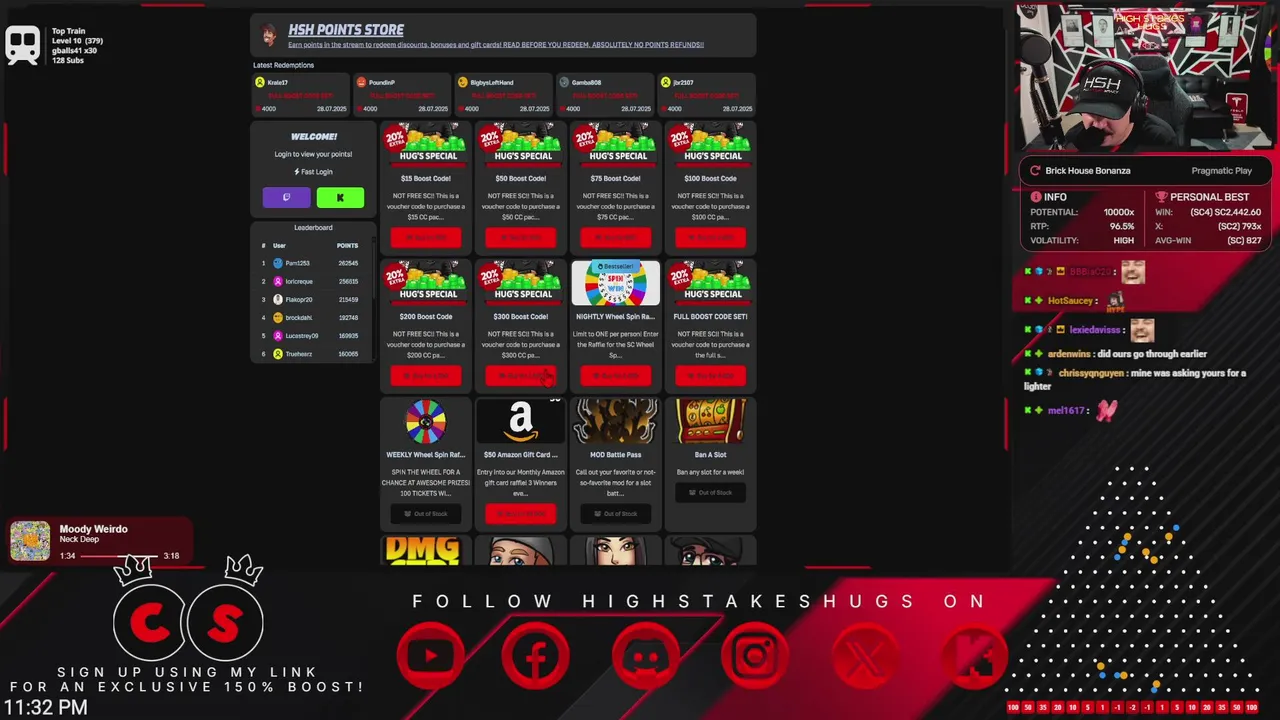The height and width of the screenshot is (720, 1280).
Task: Open the WEEKLY Wheel Spin wheel image
Action: coord(426,421)
